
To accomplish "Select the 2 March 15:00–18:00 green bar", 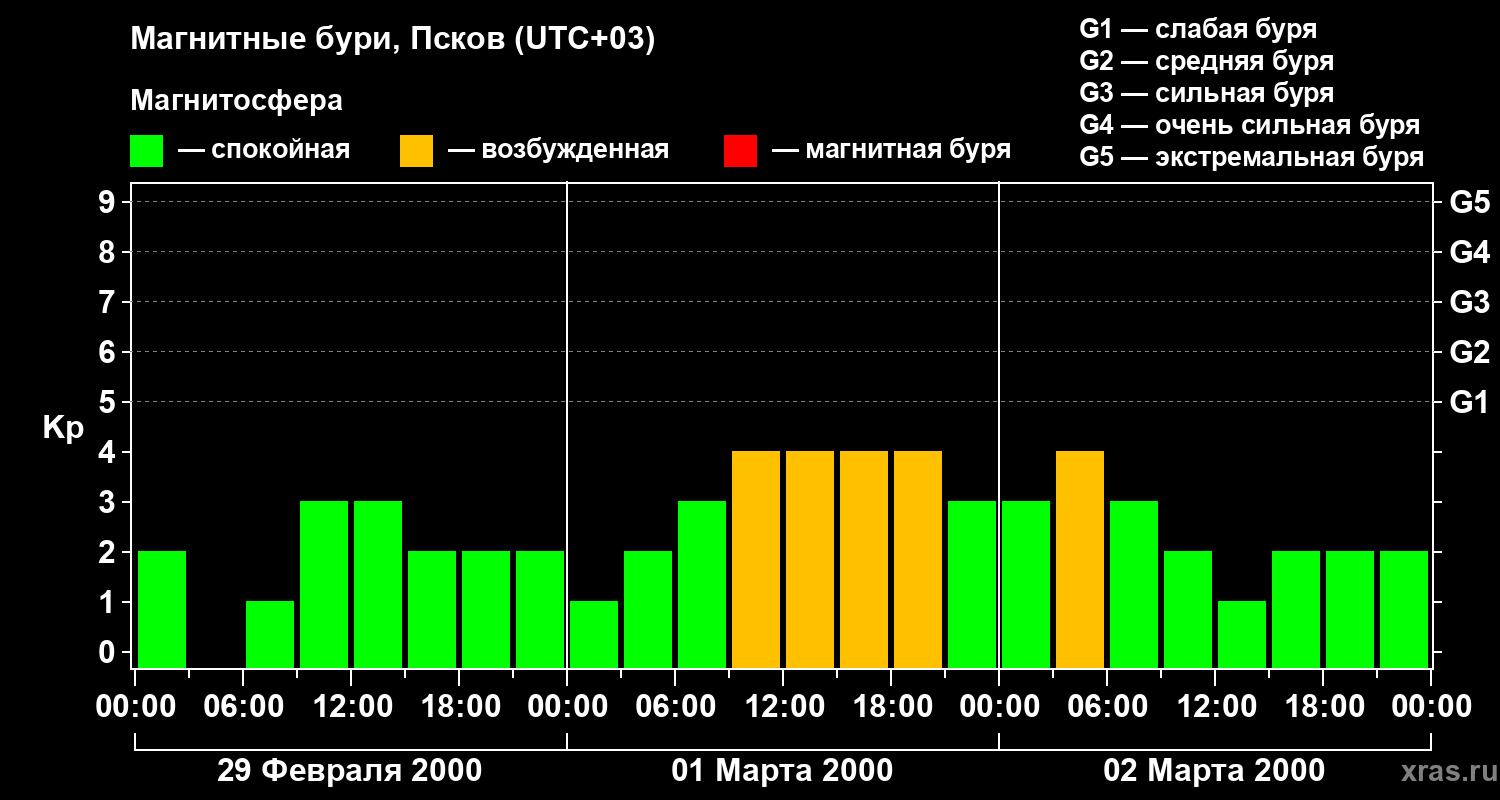I will coord(1296,609).
